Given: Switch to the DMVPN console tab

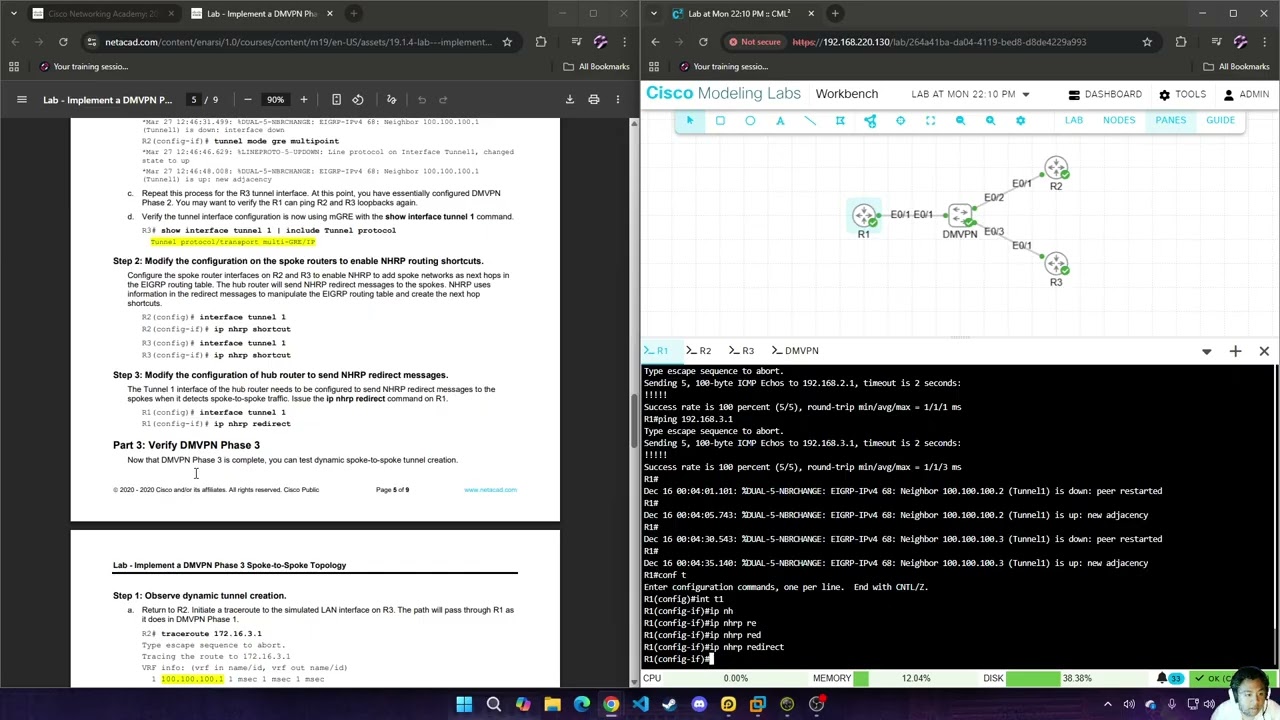Looking at the screenshot, I should tap(794, 351).
